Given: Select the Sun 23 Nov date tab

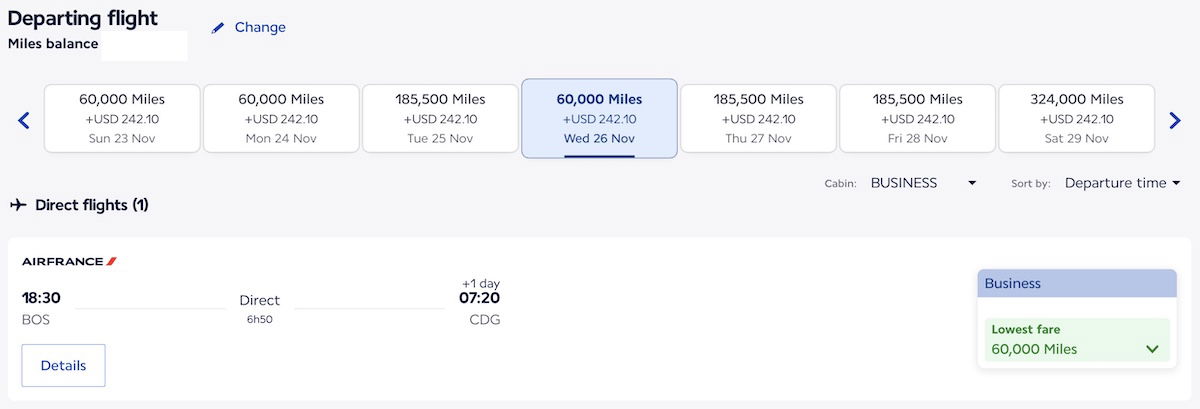Looking at the screenshot, I should point(122,119).
